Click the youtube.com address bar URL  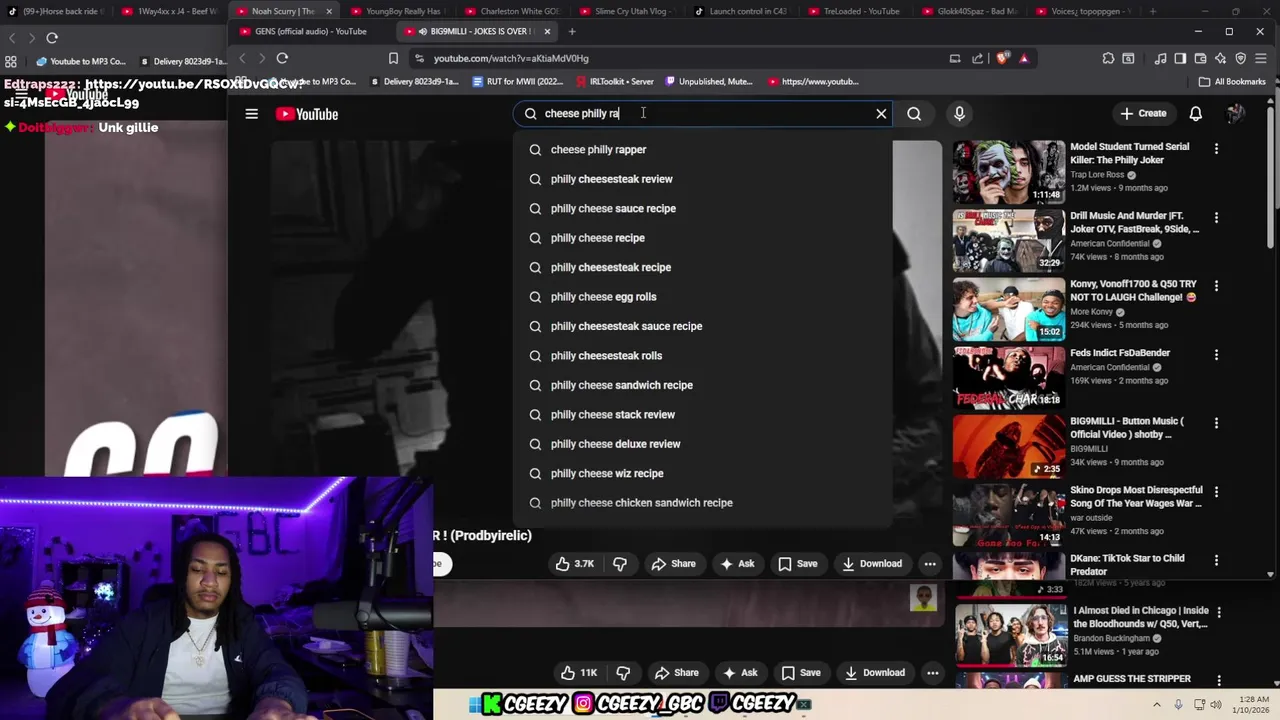click(511, 58)
